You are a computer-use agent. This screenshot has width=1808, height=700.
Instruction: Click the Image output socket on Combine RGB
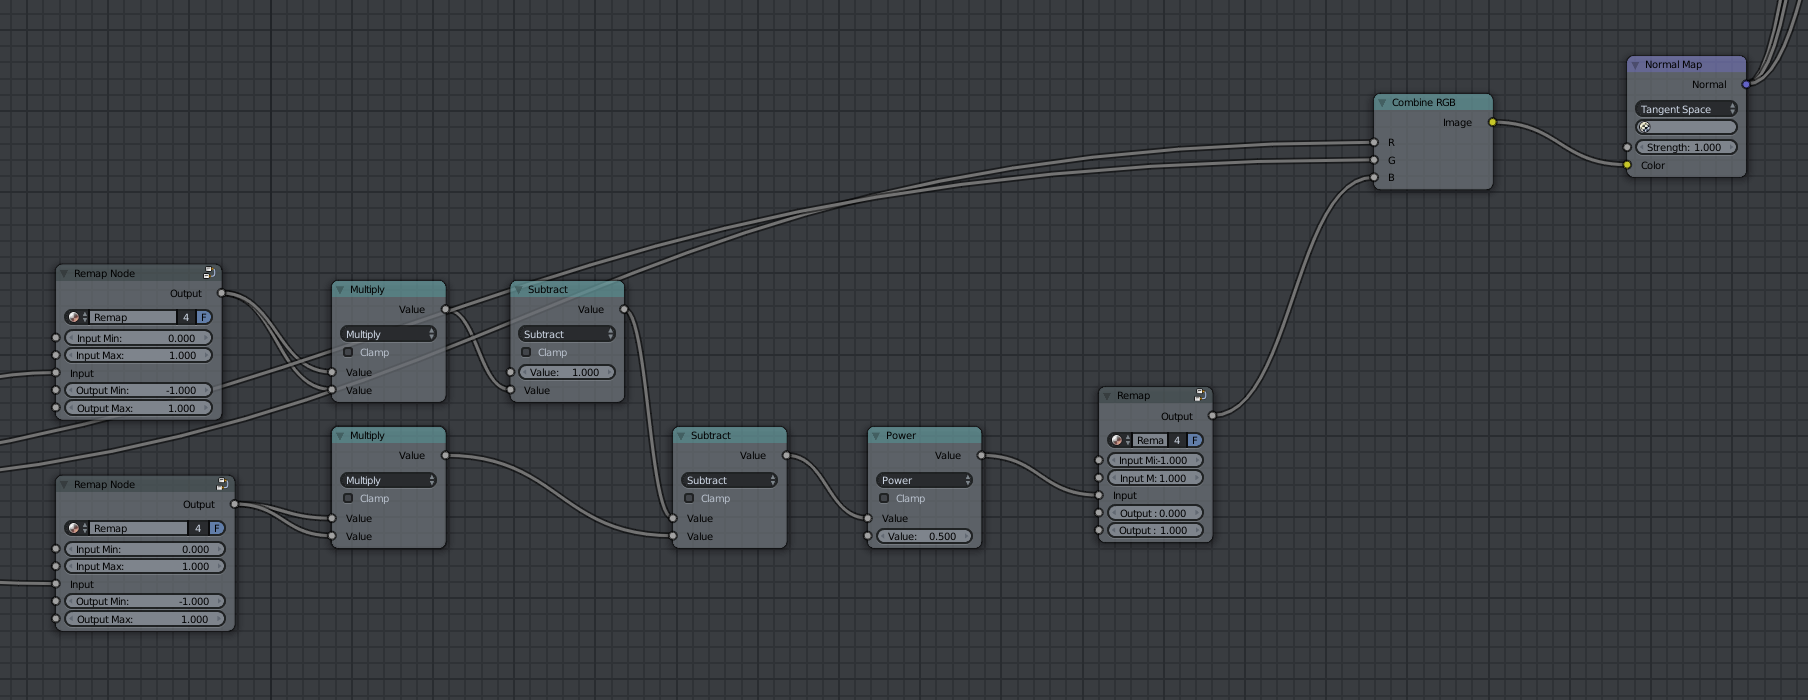pos(1493,122)
